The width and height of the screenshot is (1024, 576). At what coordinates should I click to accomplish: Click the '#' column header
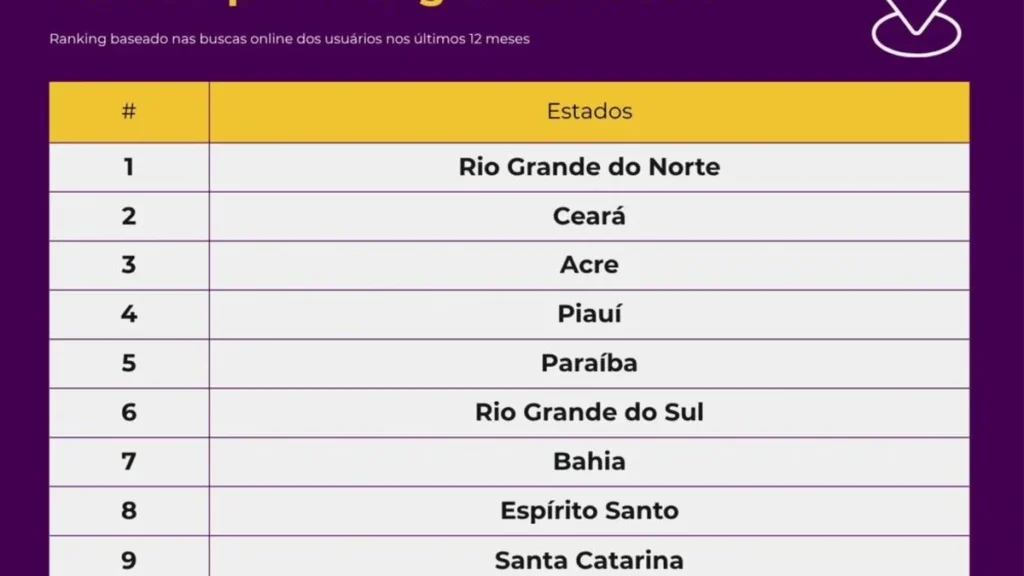(x=129, y=112)
